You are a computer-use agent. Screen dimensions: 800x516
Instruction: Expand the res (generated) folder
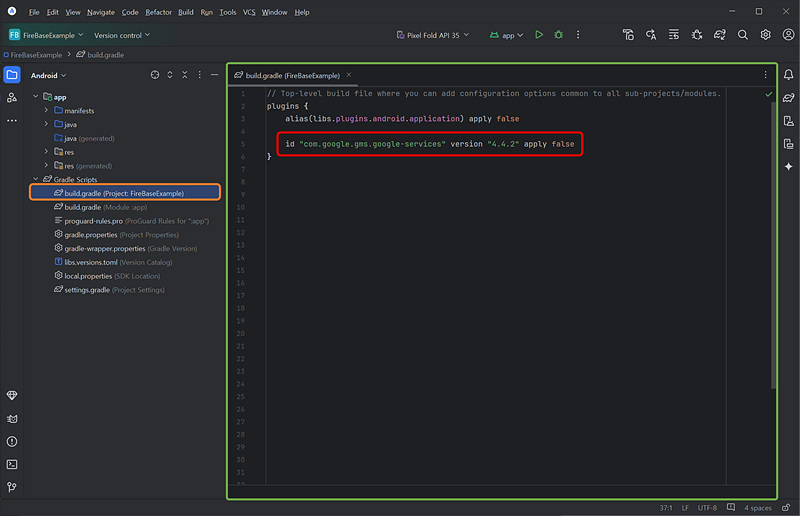46,165
